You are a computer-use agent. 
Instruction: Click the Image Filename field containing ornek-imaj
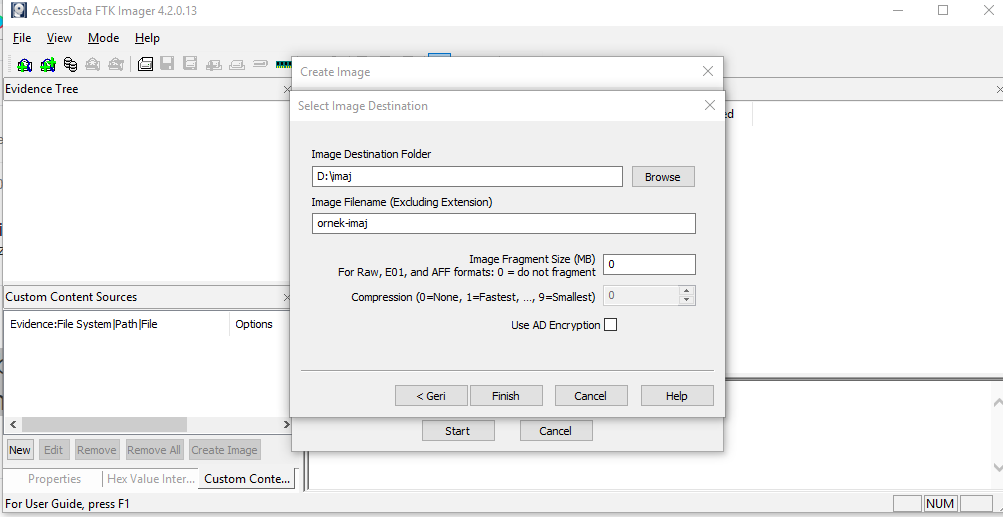[503, 223]
